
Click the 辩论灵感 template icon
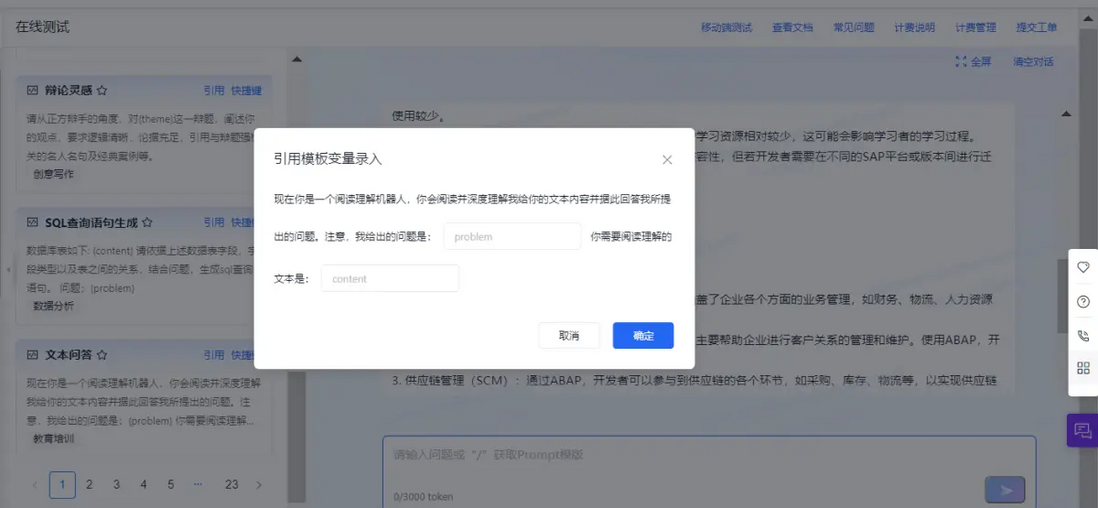pos(32,90)
